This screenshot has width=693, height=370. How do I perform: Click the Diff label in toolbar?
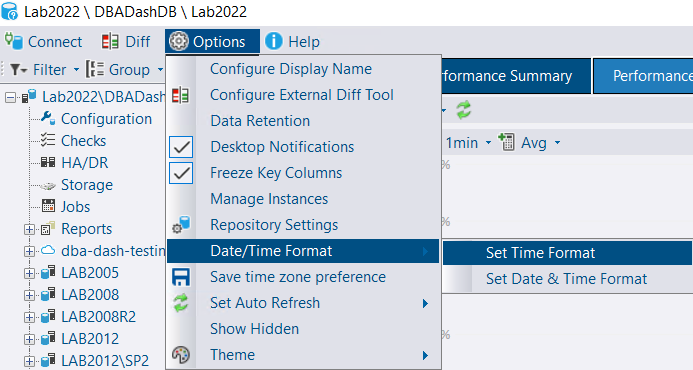coord(137,42)
